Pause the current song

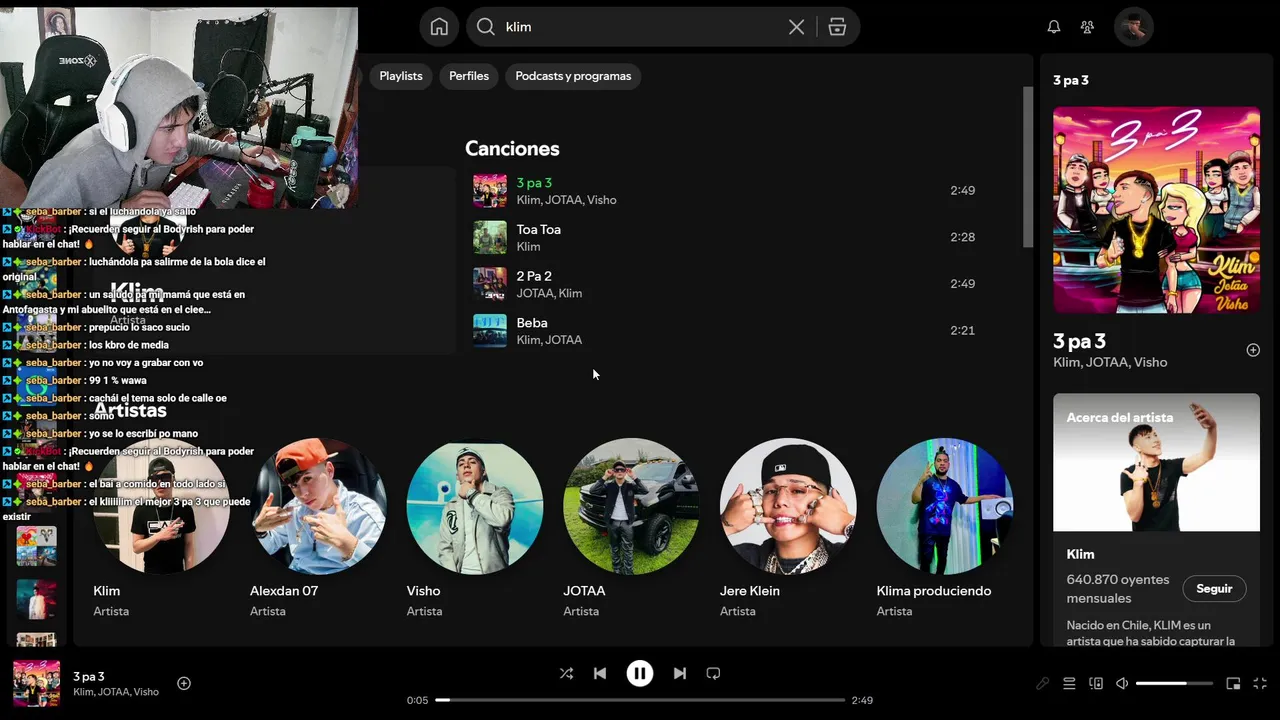tap(640, 673)
